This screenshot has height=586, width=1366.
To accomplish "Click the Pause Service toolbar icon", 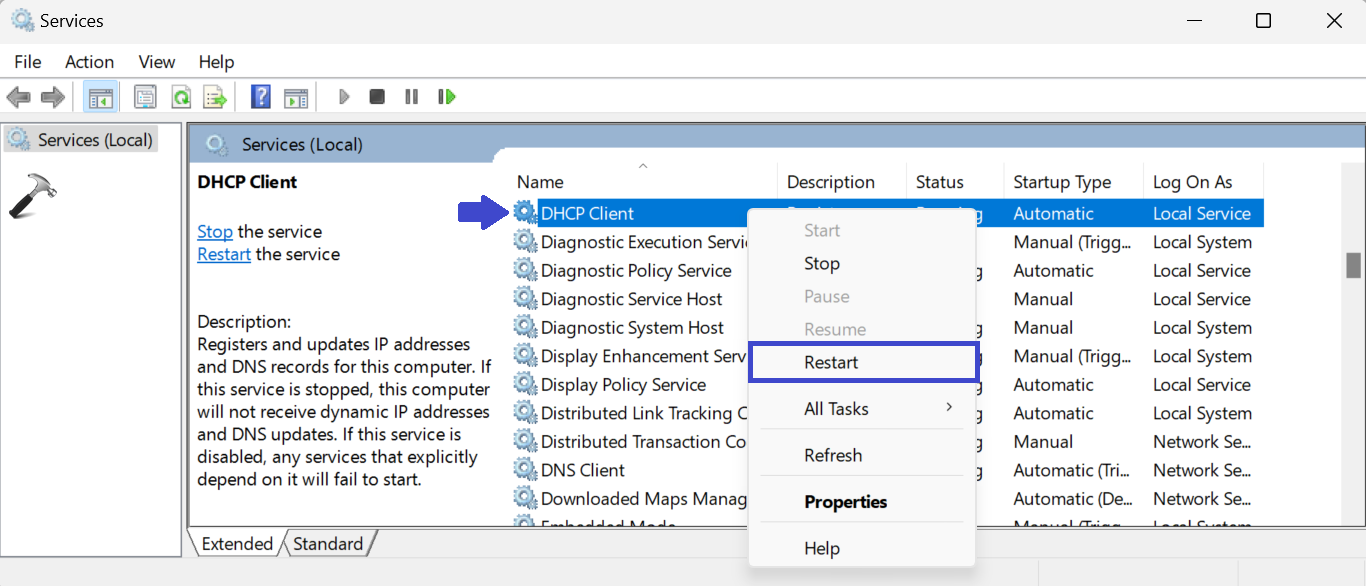I will [x=411, y=97].
